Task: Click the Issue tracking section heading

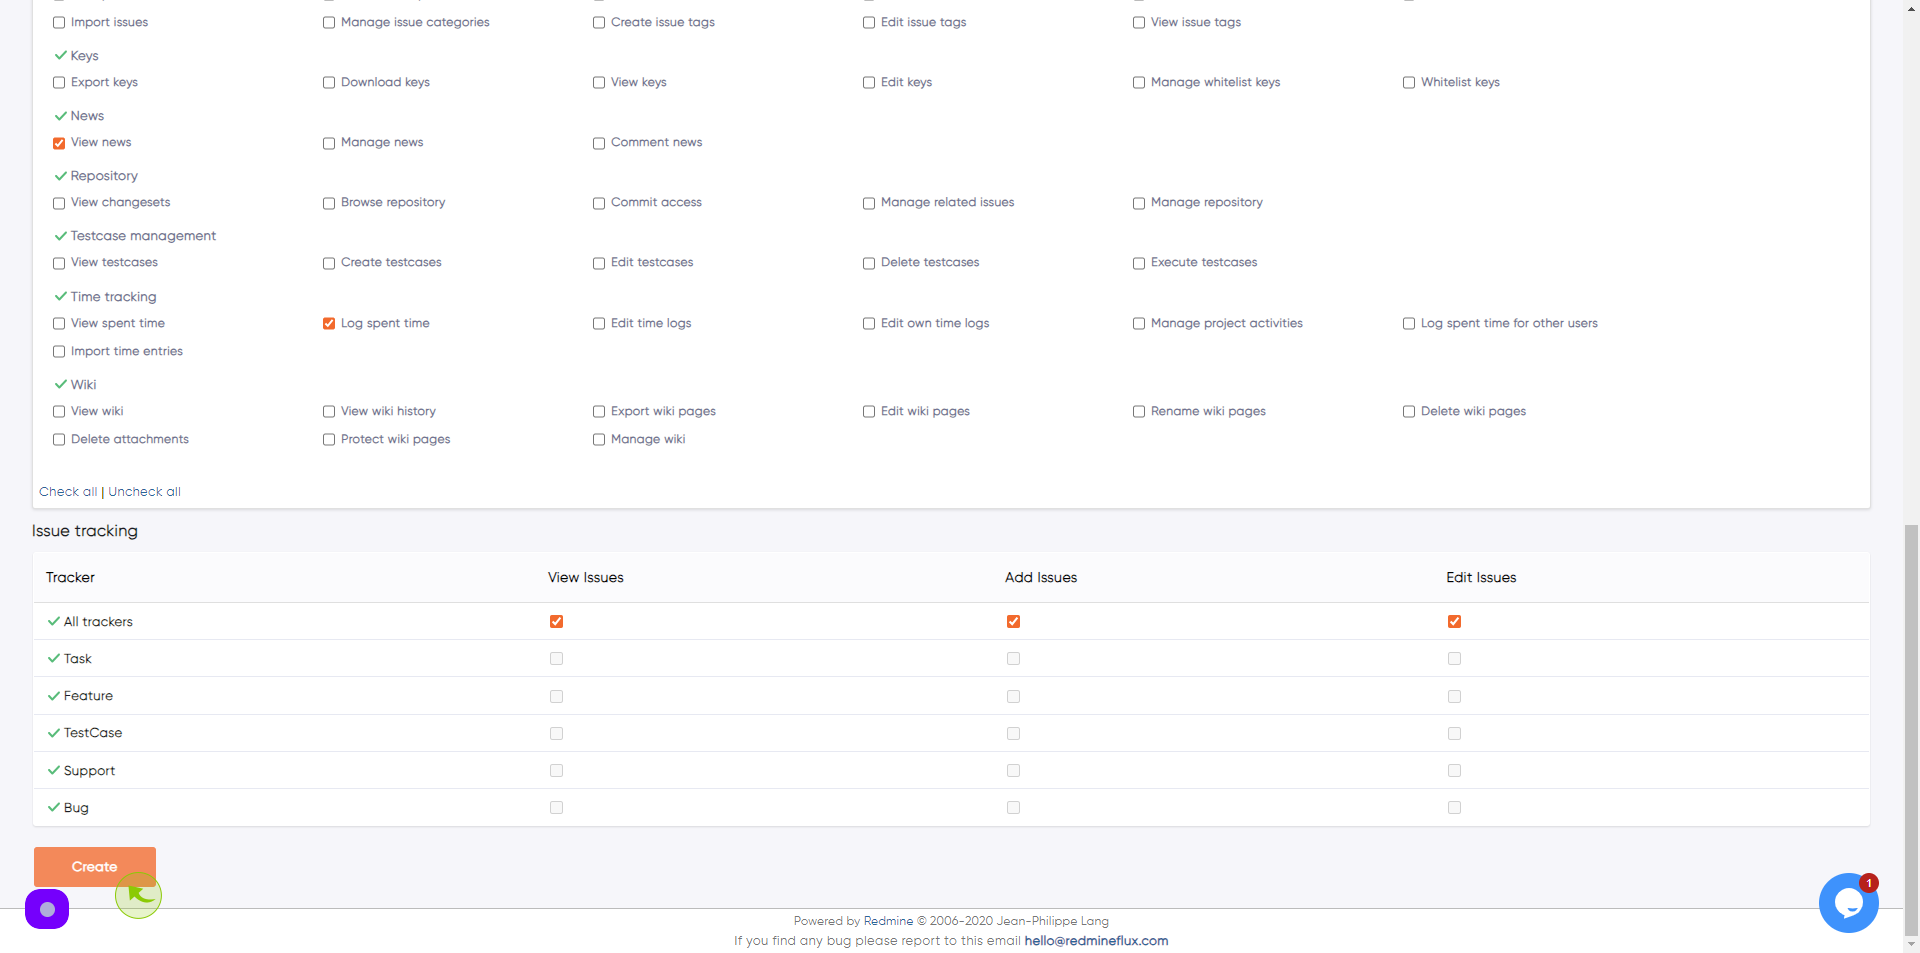Action: (x=85, y=531)
